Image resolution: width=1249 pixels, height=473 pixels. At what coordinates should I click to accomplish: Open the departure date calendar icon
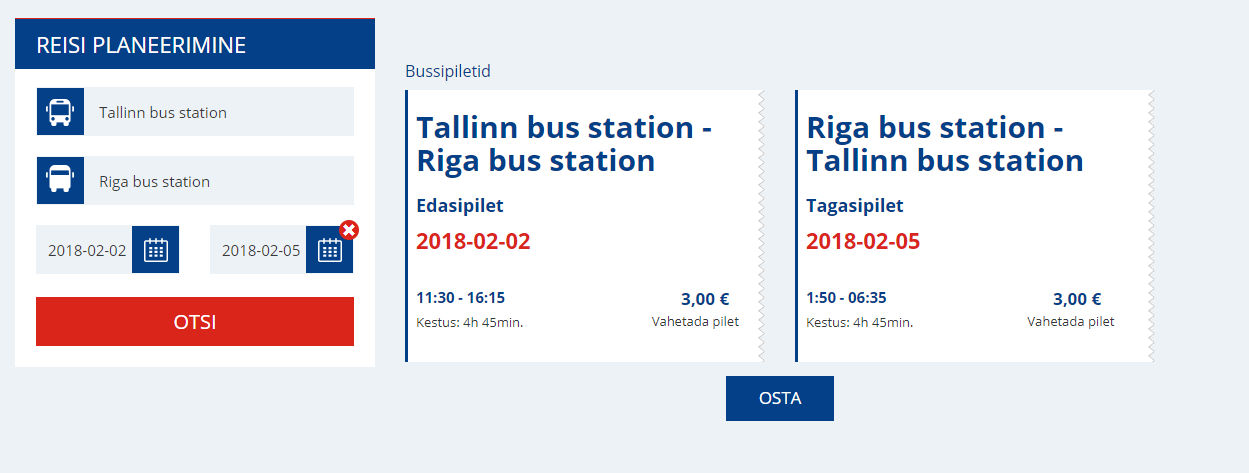point(155,249)
